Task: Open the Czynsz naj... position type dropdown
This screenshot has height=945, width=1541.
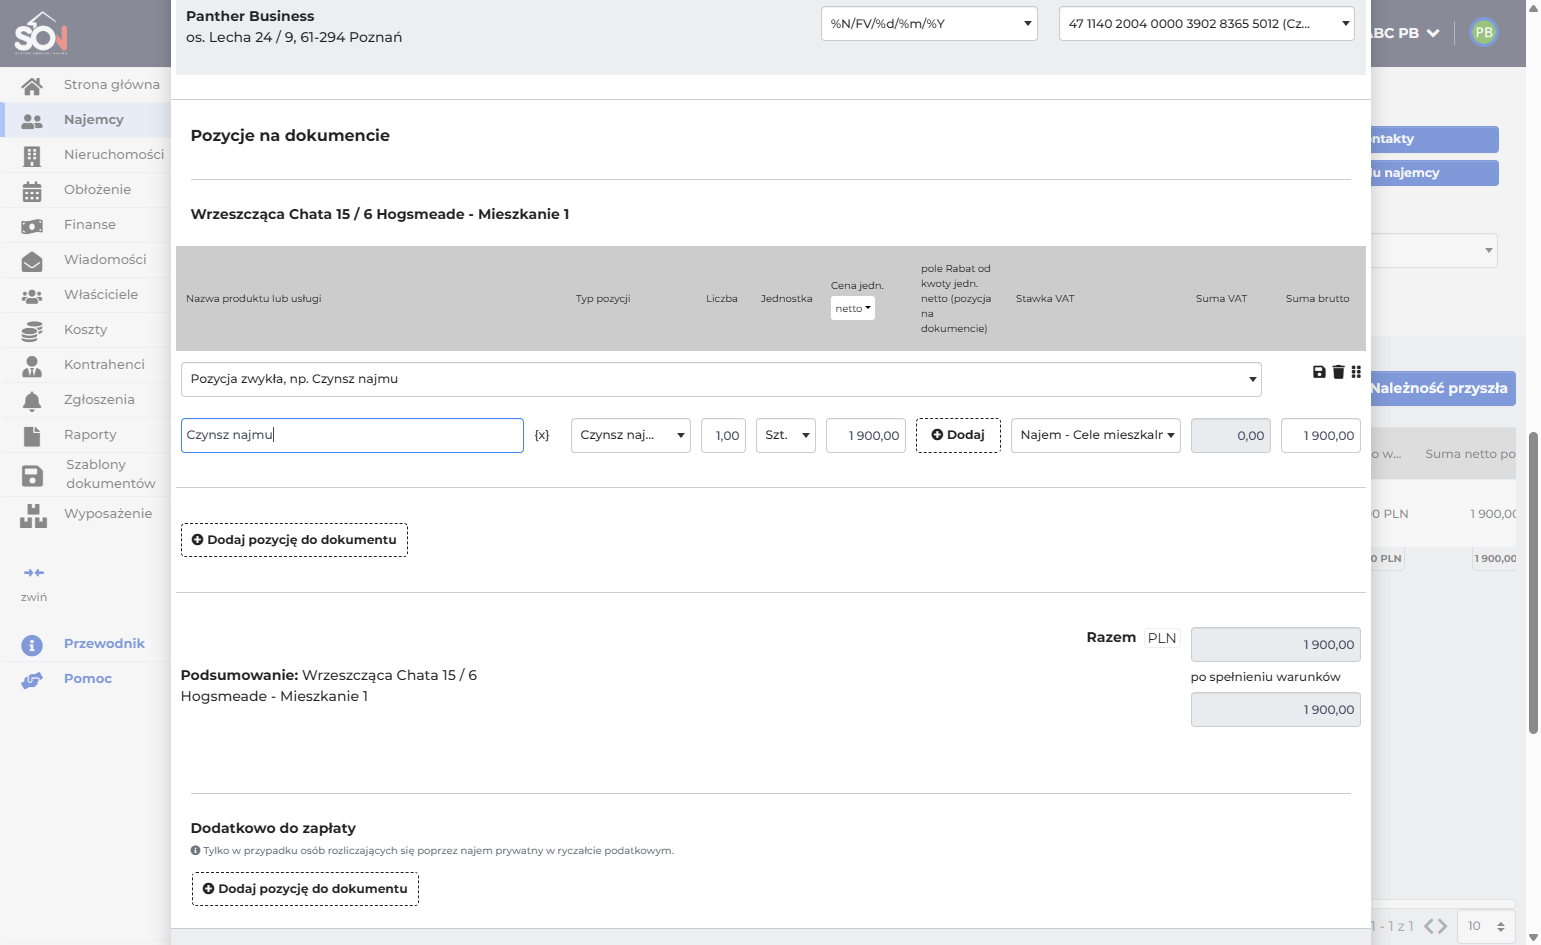Action: pyautogui.click(x=631, y=435)
